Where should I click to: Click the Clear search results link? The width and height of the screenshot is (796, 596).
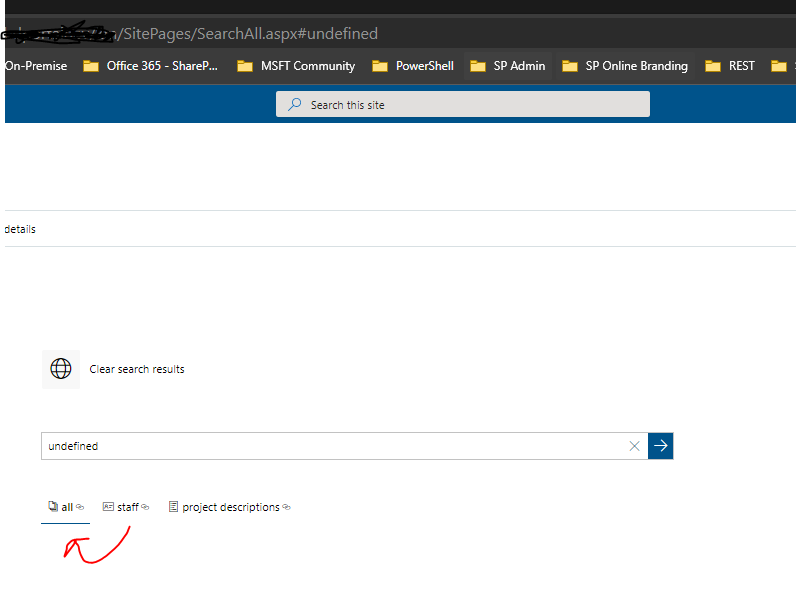click(137, 369)
